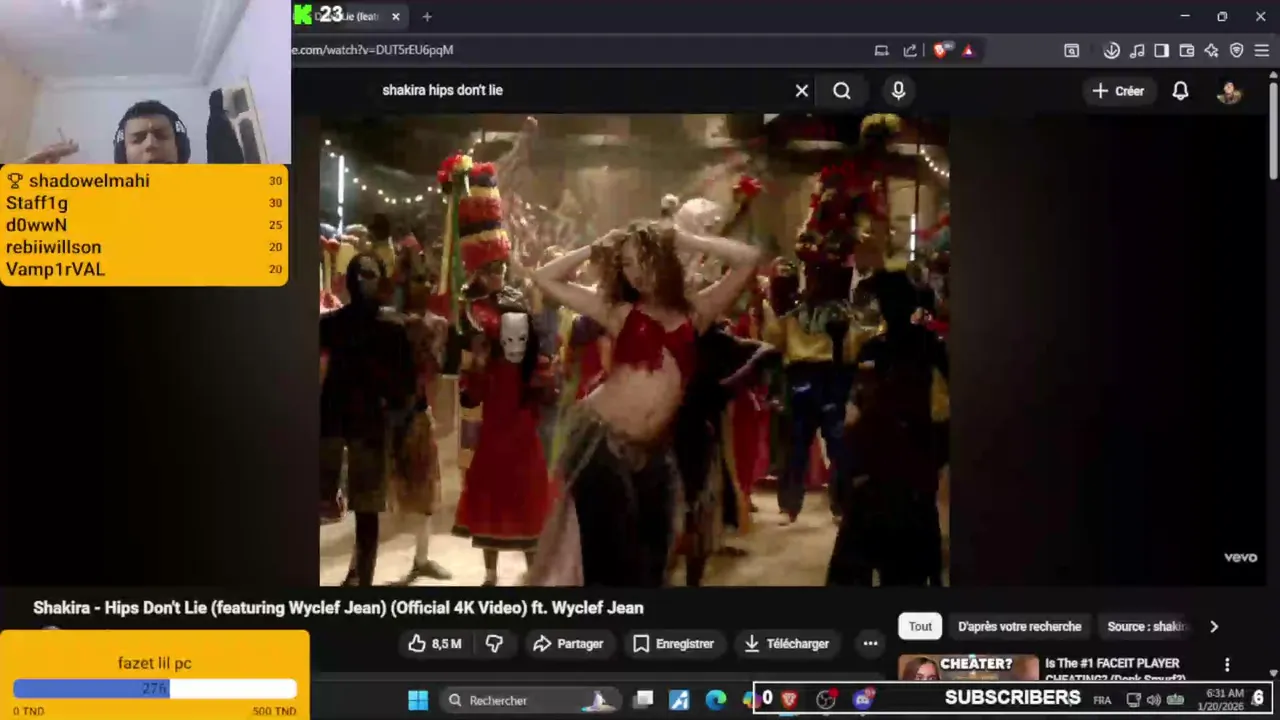Screen dimensions: 1280x720
Task: Click the Brave Shields lion icon
Action: [x=940, y=50]
